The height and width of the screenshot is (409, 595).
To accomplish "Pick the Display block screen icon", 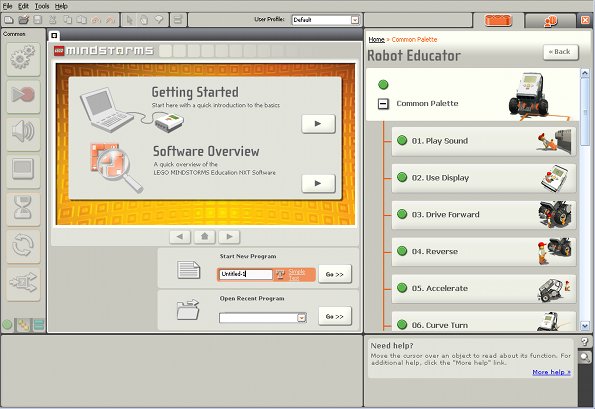I will (x=23, y=171).
